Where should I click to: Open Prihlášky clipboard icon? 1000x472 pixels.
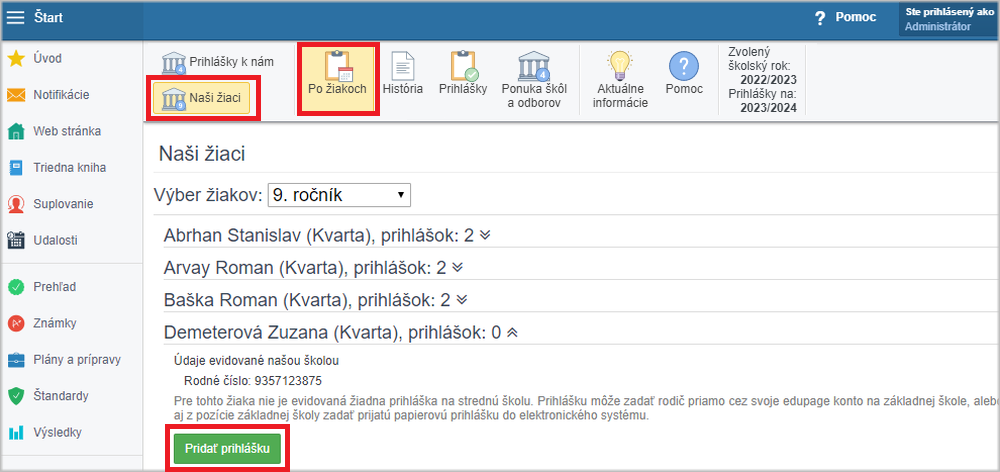[x=463, y=64]
